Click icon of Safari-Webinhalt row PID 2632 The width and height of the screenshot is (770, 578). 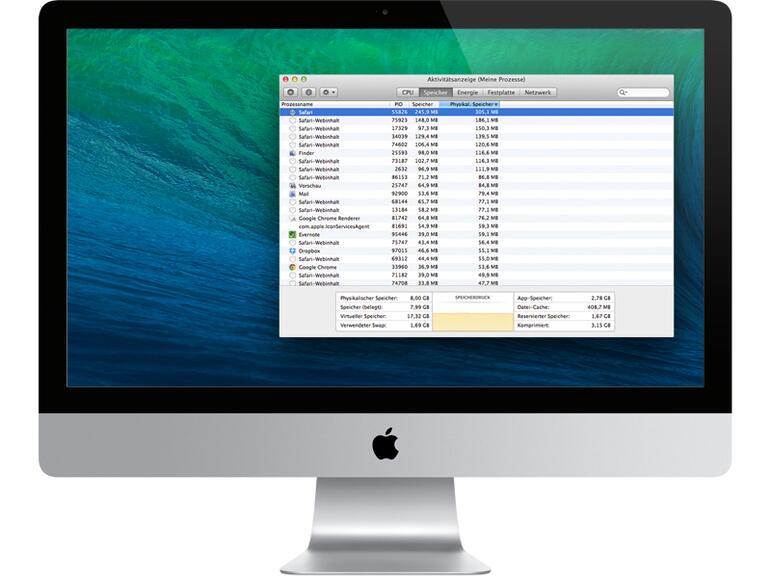tap(293, 169)
